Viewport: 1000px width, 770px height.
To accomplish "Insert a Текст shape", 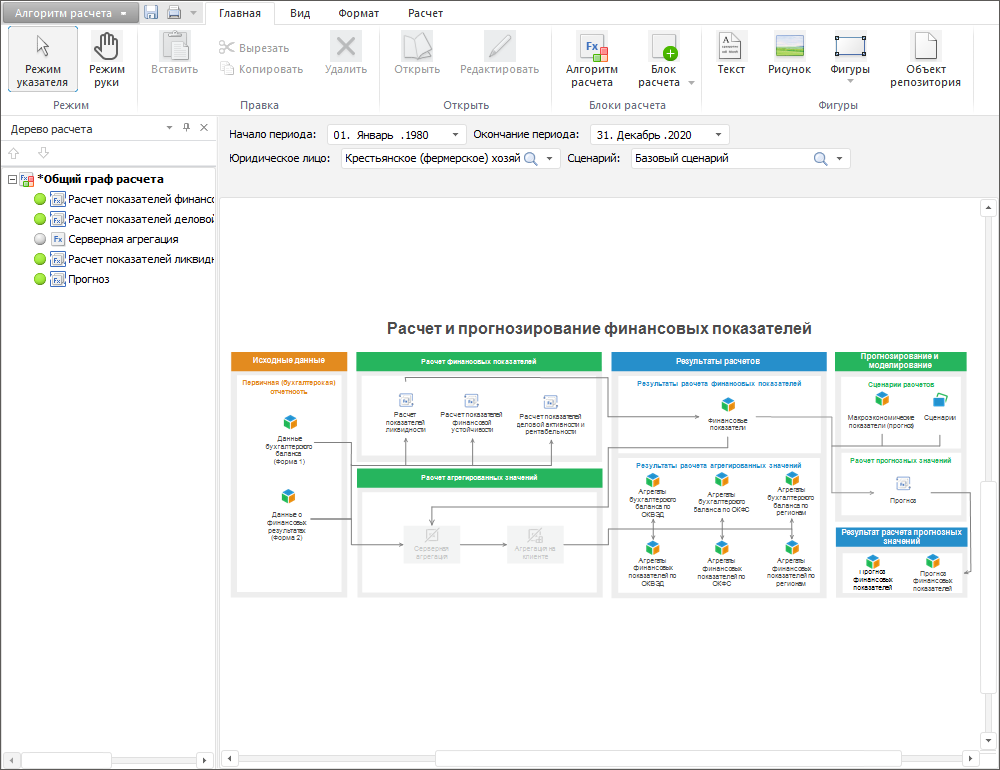I will click(731, 54).
